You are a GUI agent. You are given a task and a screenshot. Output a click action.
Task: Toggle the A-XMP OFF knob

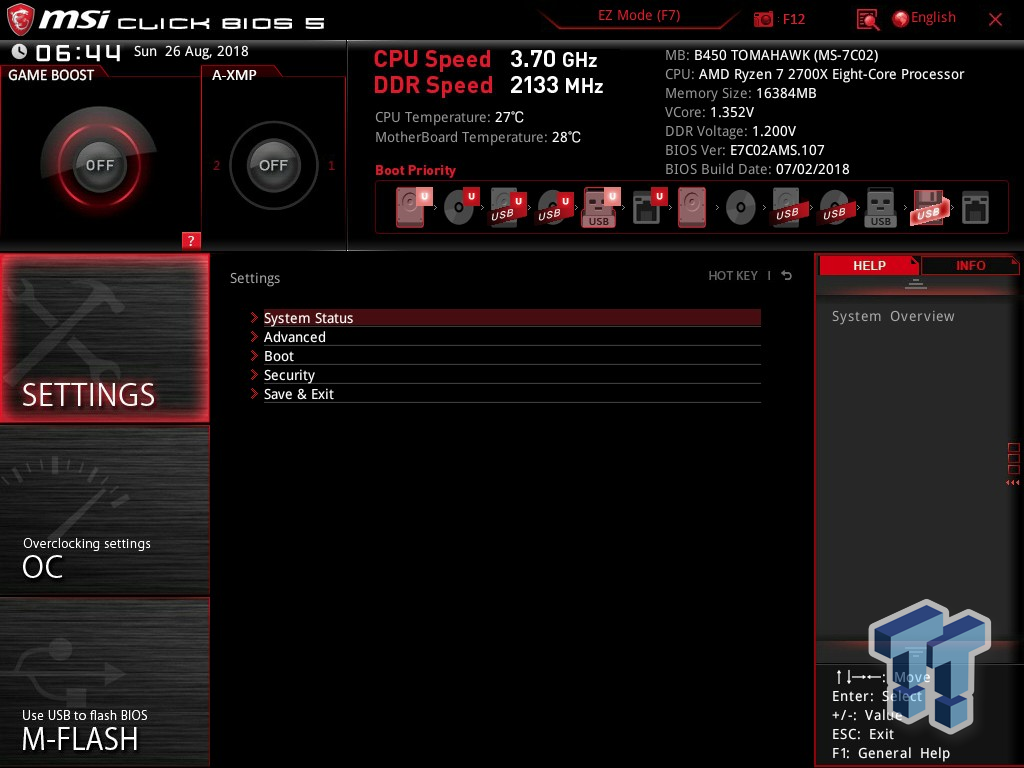point(273,165)
